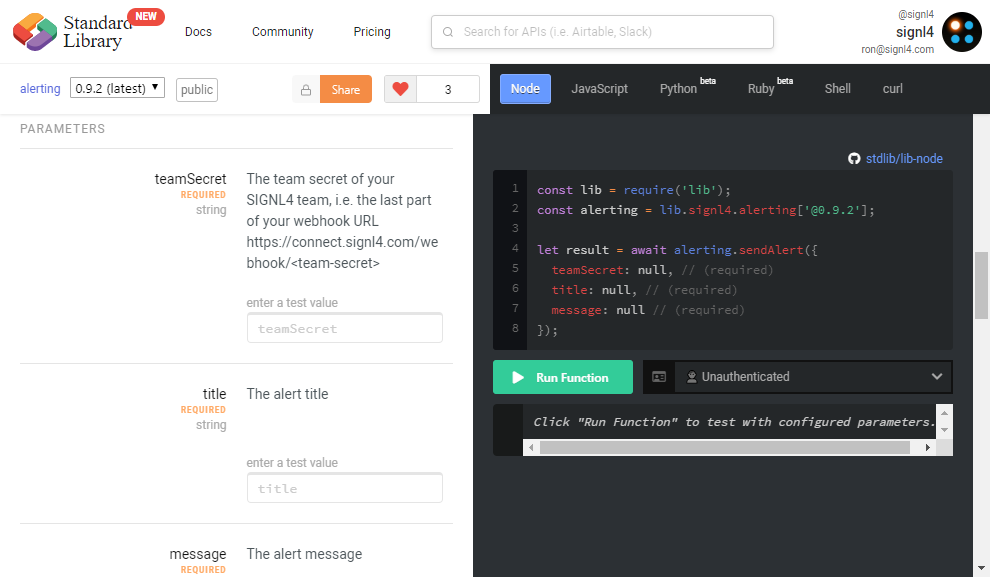Screen dimensions: 990x577
Task: Click the PARAMETERS section heading
Action: click(63, 129)
